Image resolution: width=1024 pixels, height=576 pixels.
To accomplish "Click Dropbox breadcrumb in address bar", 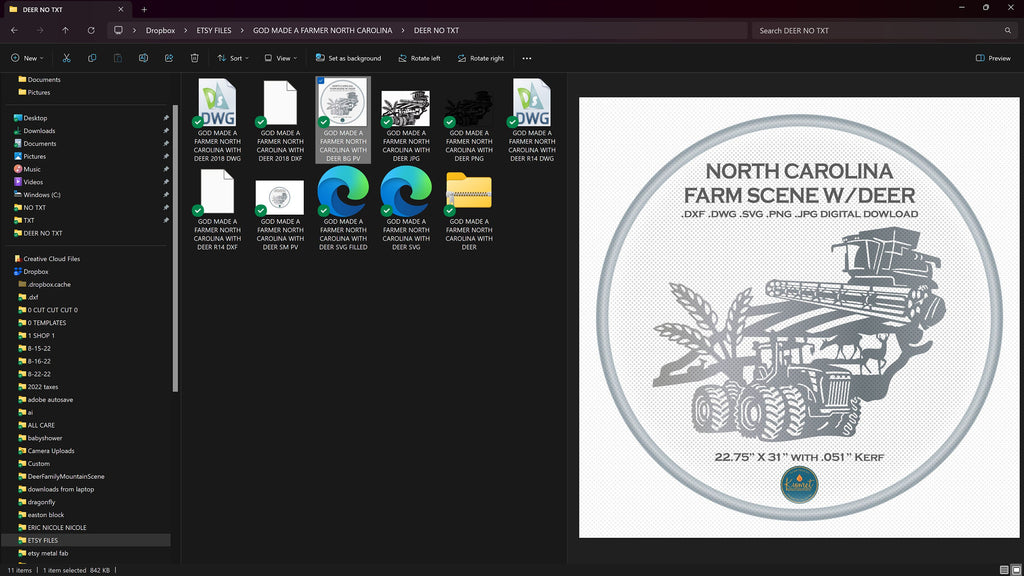I will pyautogui.click(x=160, y=30).
